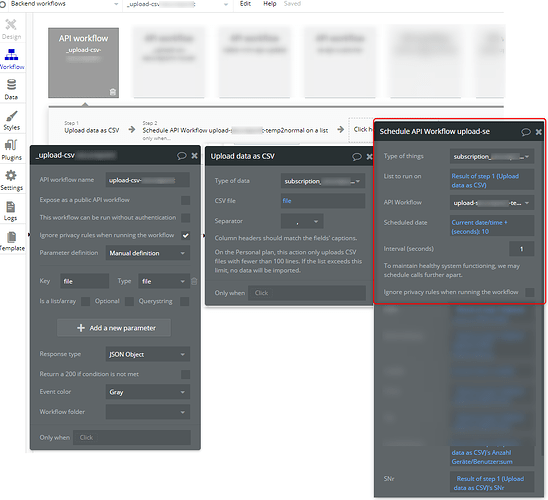Open the Help menu

269,4
